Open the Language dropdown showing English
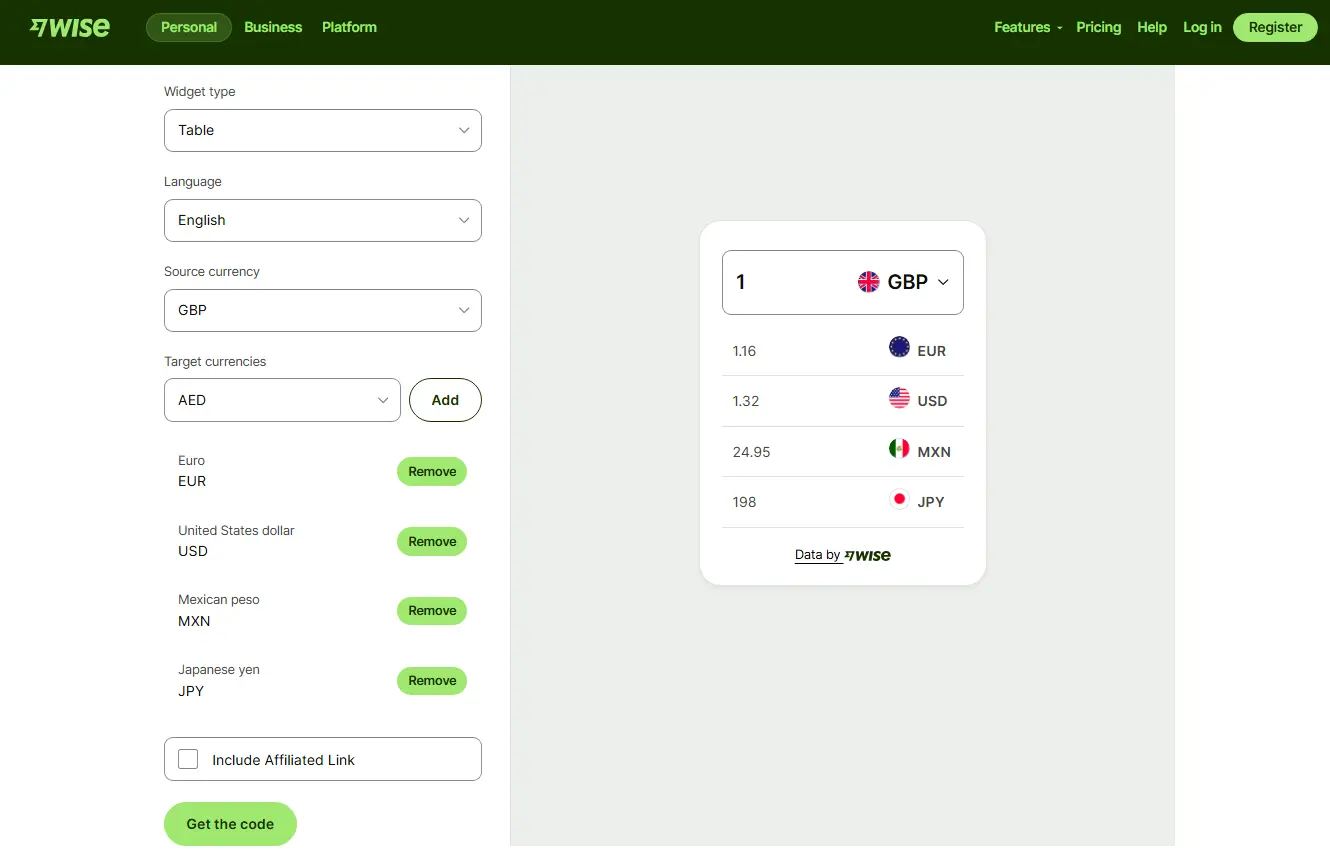The width and height of the screenshot is (1330, 868). (x=323, y=220)
